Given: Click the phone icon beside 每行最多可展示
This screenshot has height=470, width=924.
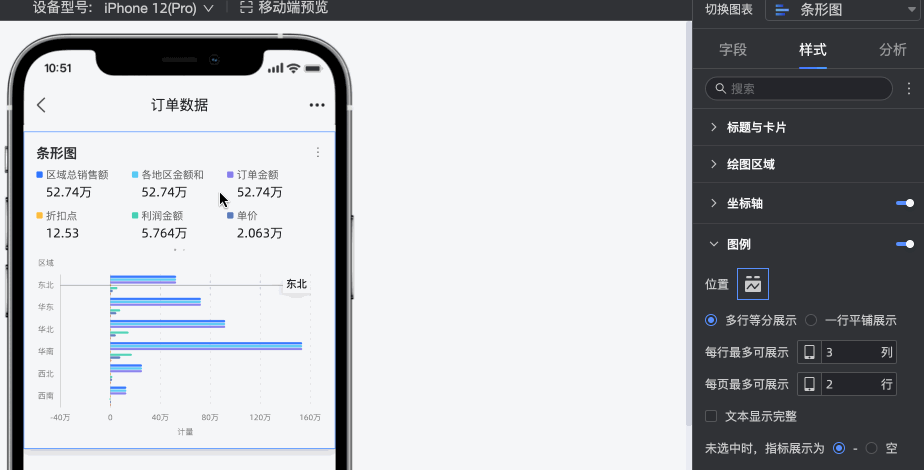Looking at the screenshot, I should (809, 352).
